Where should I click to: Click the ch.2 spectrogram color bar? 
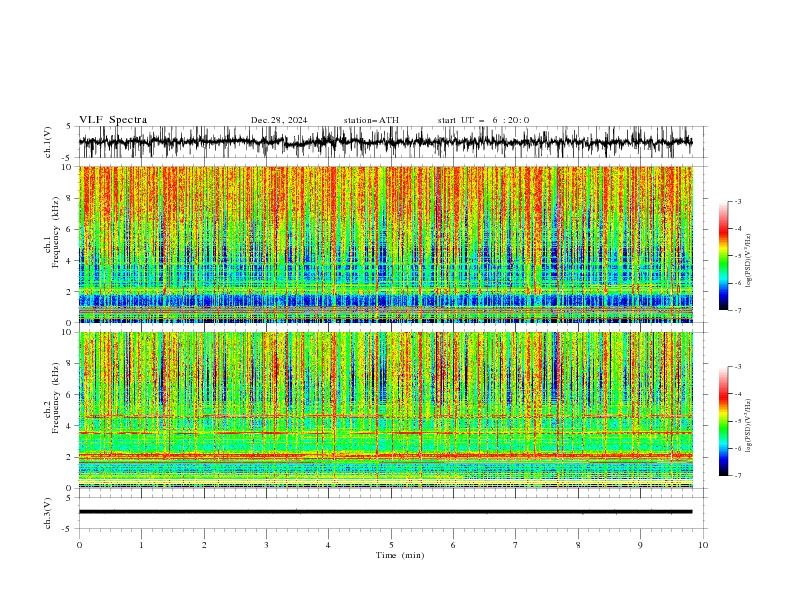(723, 421)
